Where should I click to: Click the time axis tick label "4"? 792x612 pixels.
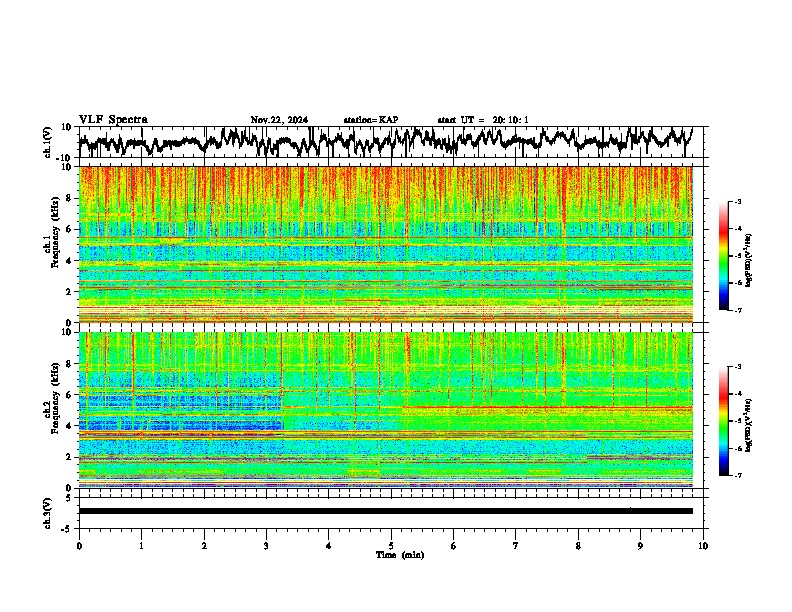tap(329, 546)
